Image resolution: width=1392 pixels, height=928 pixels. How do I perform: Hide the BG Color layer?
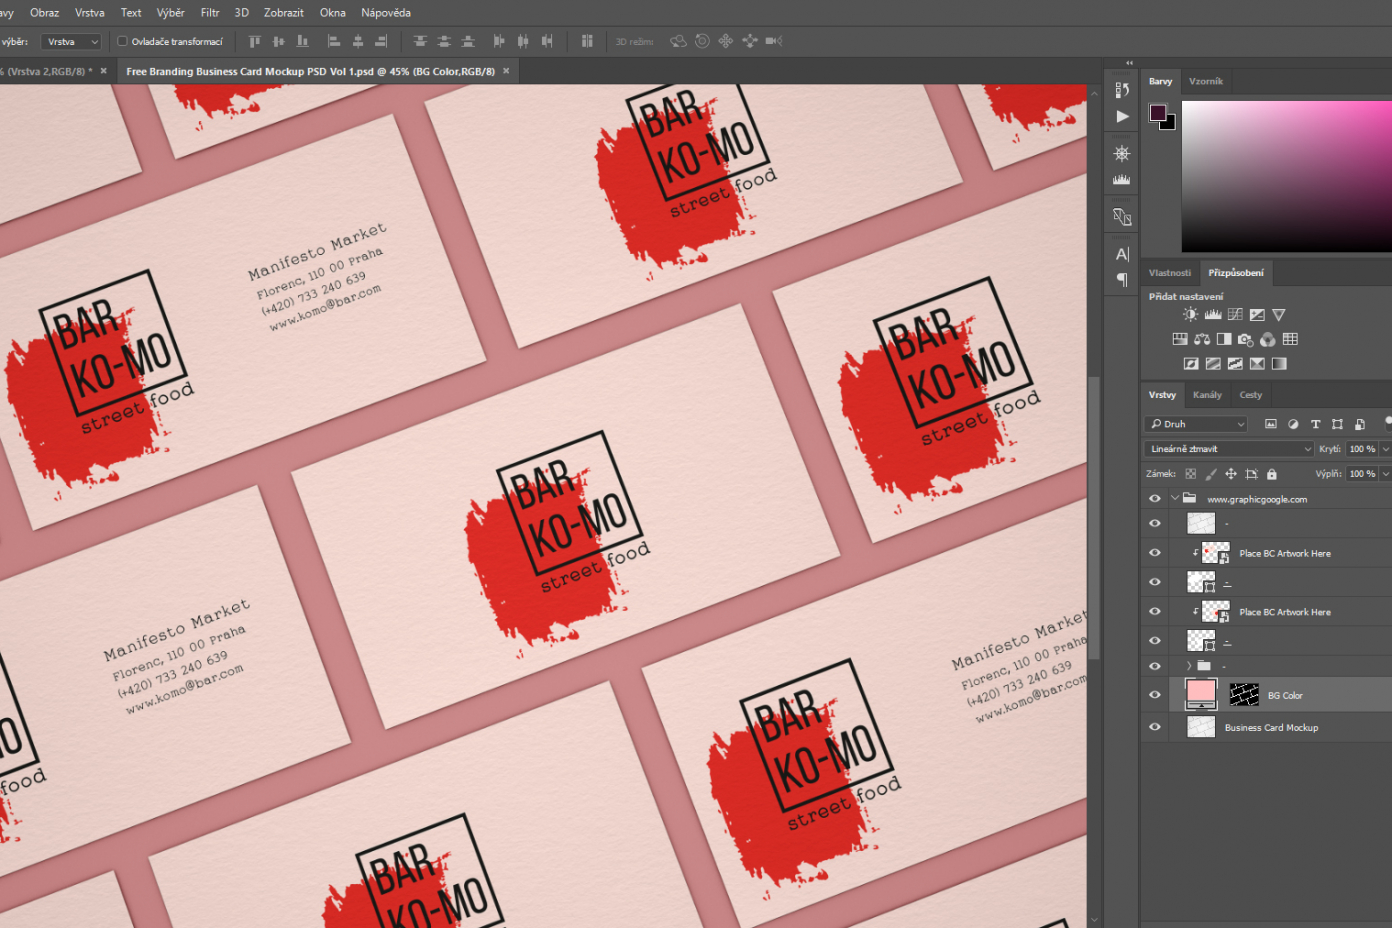[x=1155, y=695]
